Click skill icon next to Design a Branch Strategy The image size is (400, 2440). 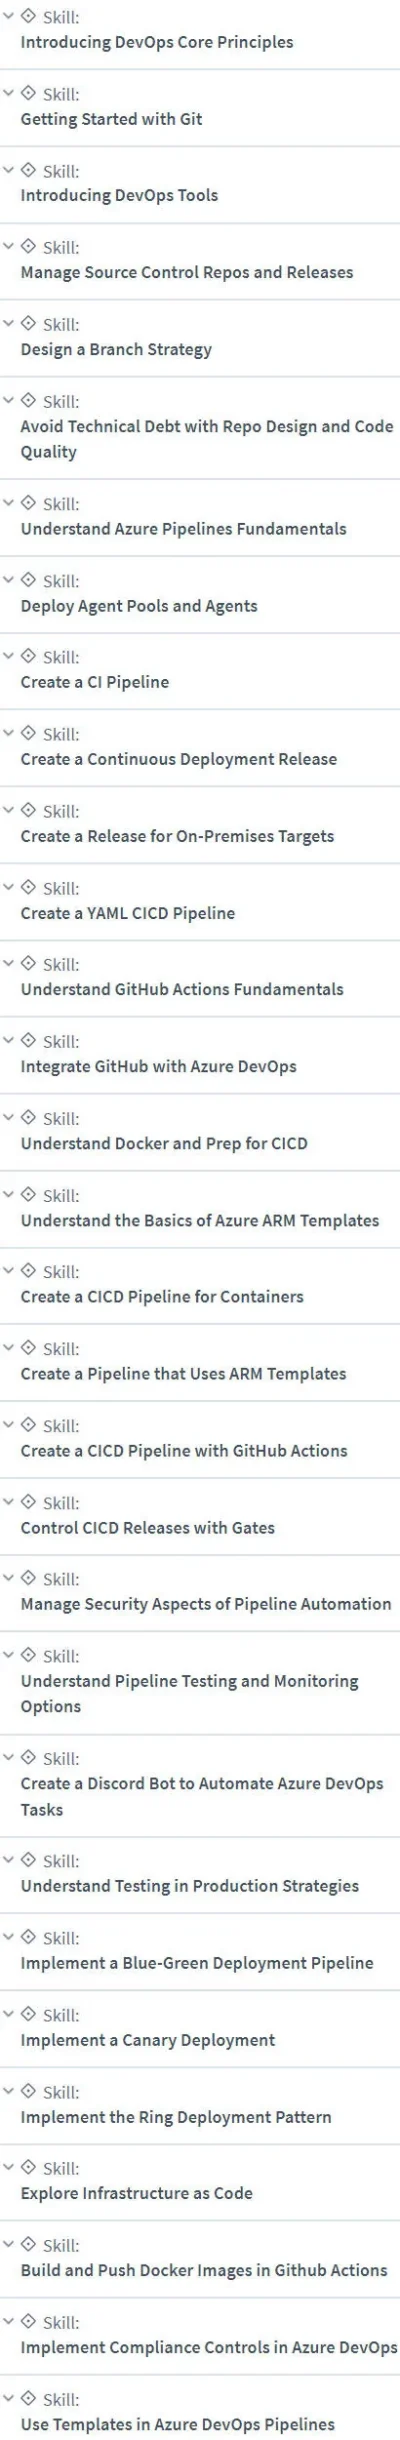pos(28,324)
